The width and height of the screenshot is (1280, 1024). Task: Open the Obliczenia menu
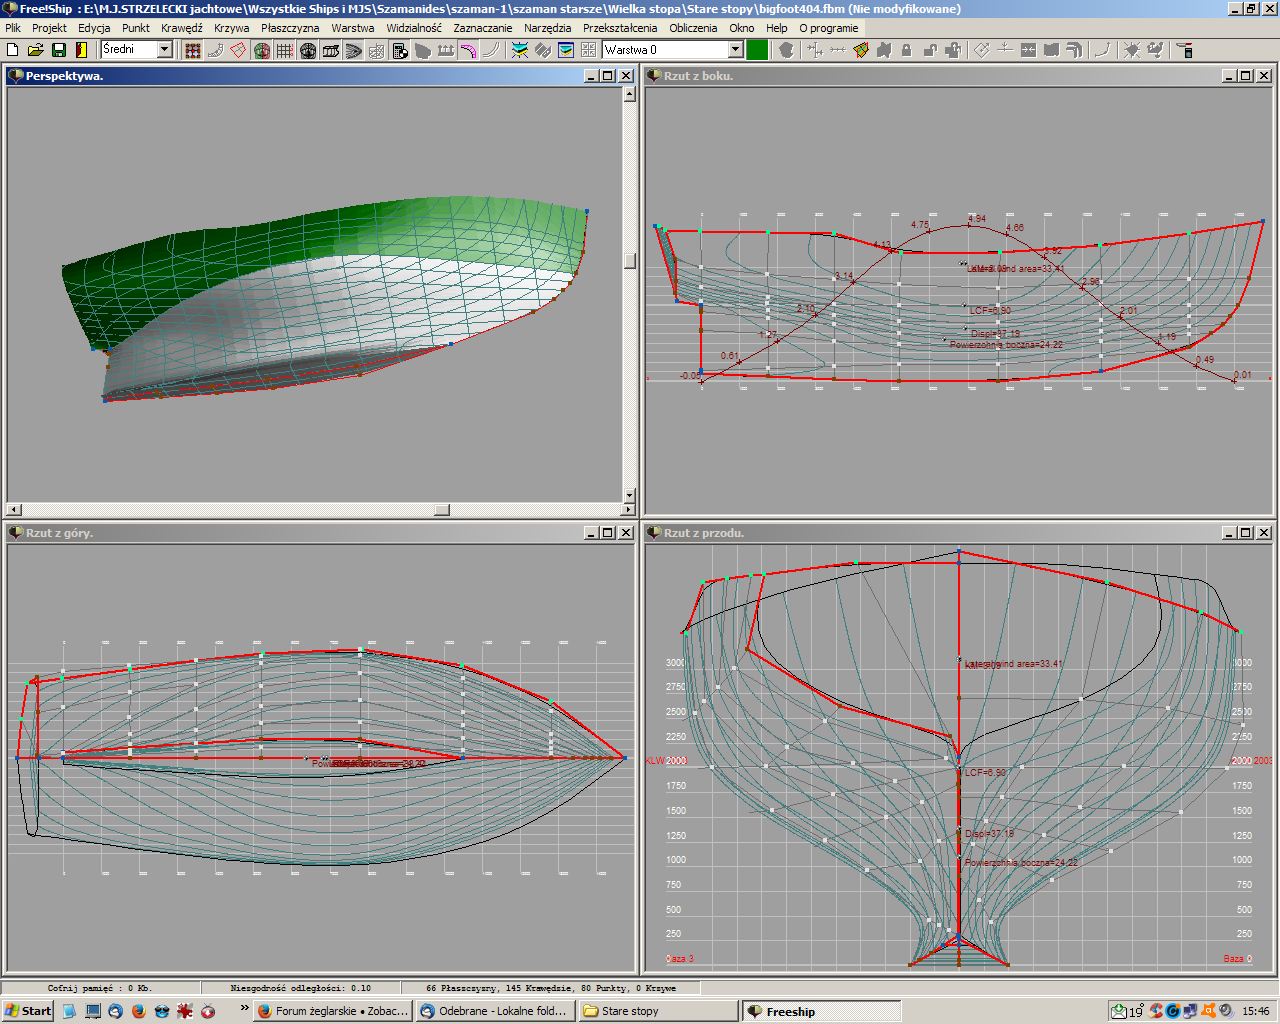(x=693, y=28)
